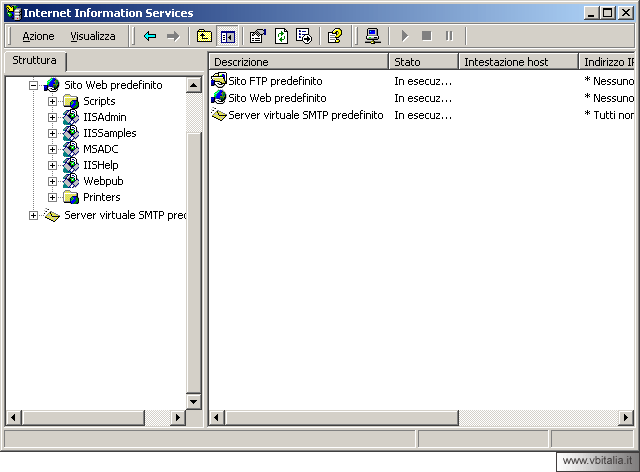Screen dimensions: 640x472
Task: Sort by the Indirizzo IP column header
Action: [607, 62]
